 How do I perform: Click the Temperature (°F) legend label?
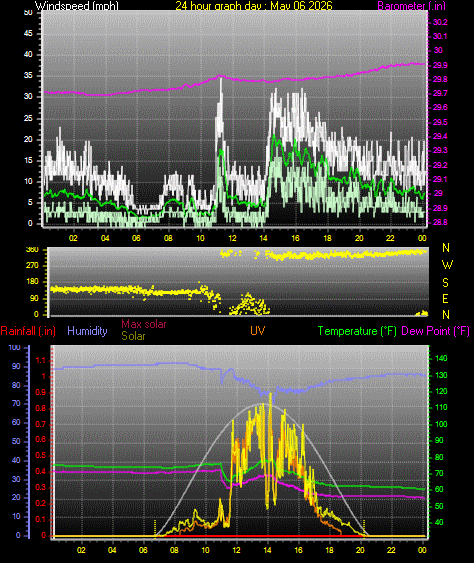click(357, 331)
